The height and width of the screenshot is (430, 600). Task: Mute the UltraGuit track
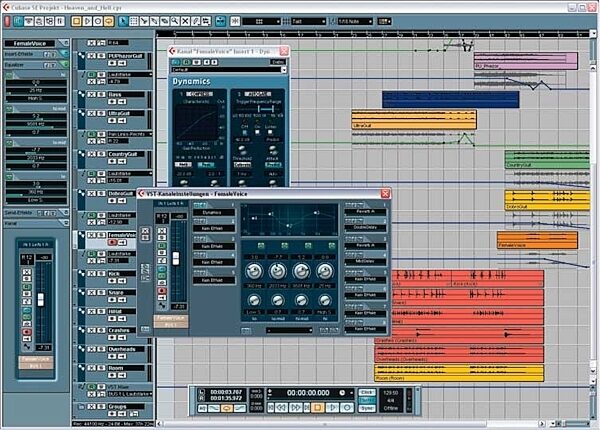click(x=92, y=114)
